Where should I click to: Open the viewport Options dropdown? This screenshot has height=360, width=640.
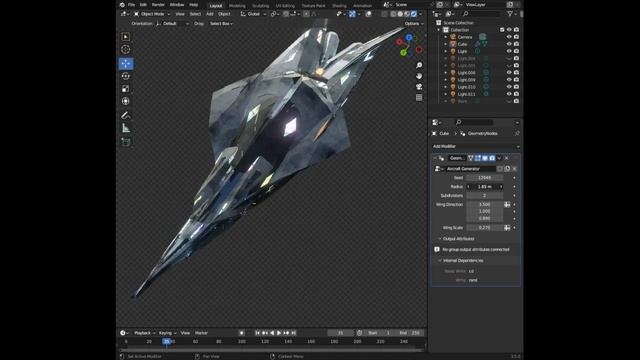click(414, 24)
